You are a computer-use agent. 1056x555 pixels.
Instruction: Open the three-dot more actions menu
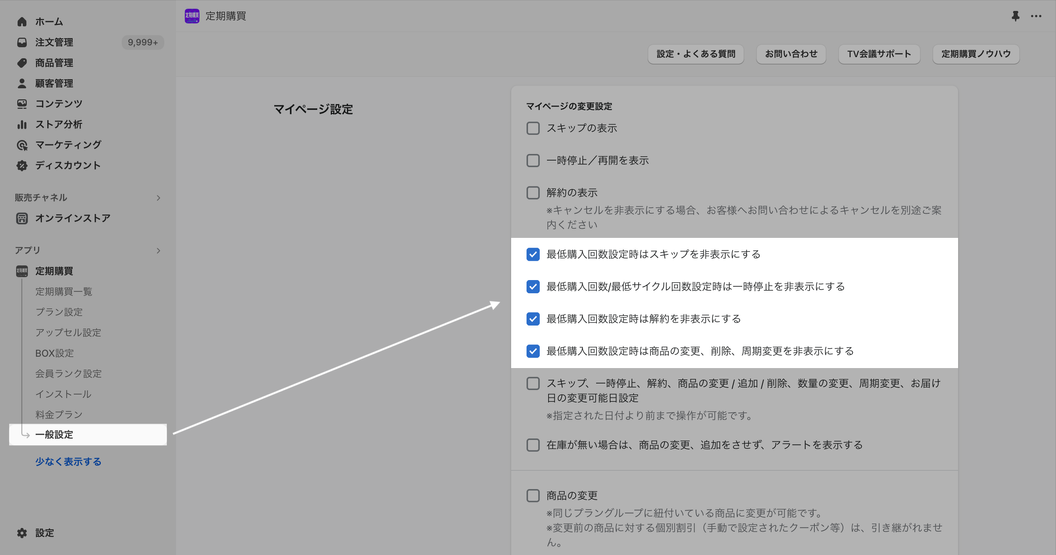1036,16
